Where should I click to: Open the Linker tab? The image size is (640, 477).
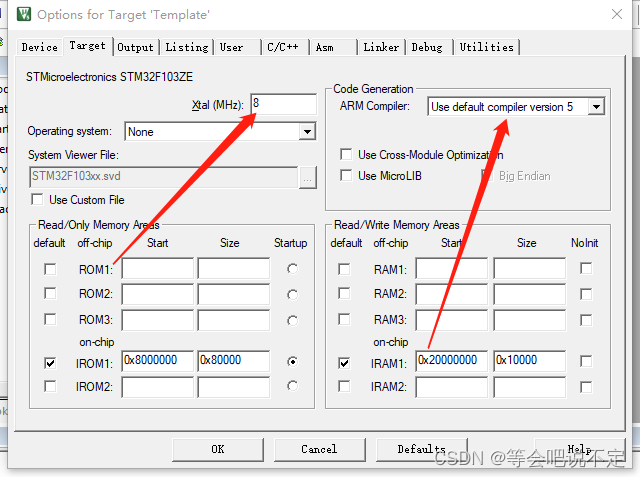click(381, 47)
